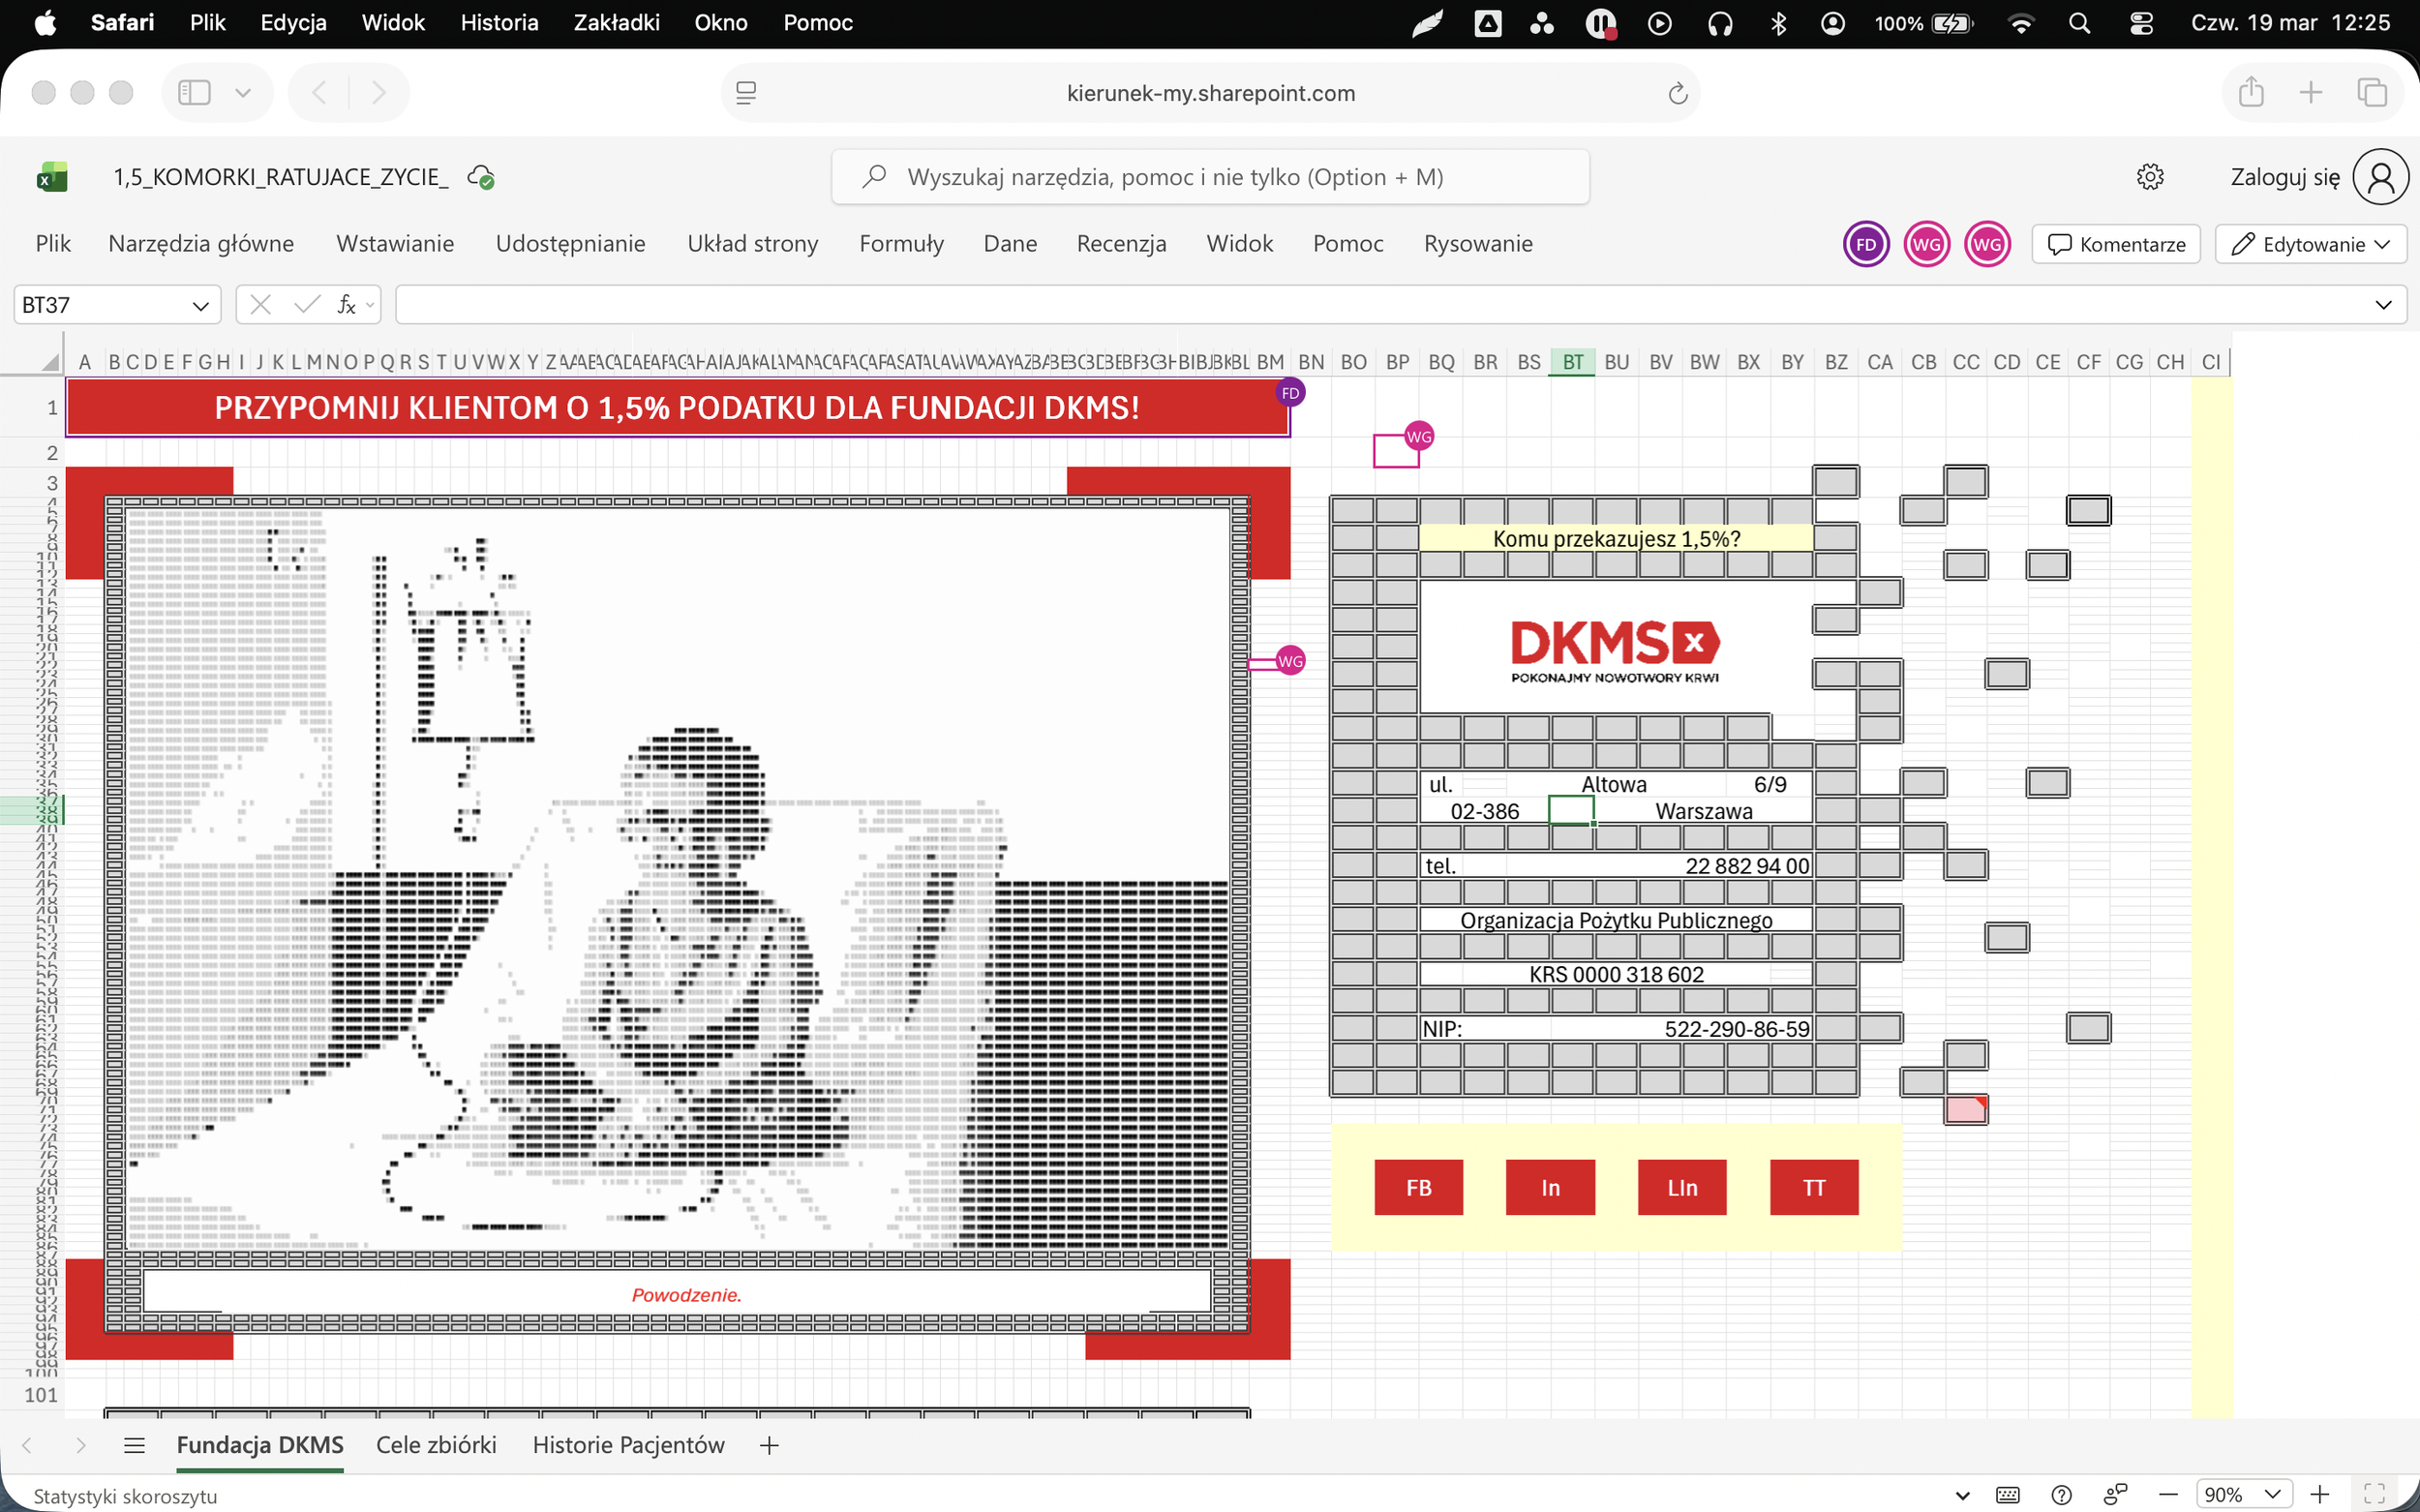Select the Cele zbiórki sheet tab
The height and width of the screenshot is (1512, 2420).
[x=437, y=1445]
